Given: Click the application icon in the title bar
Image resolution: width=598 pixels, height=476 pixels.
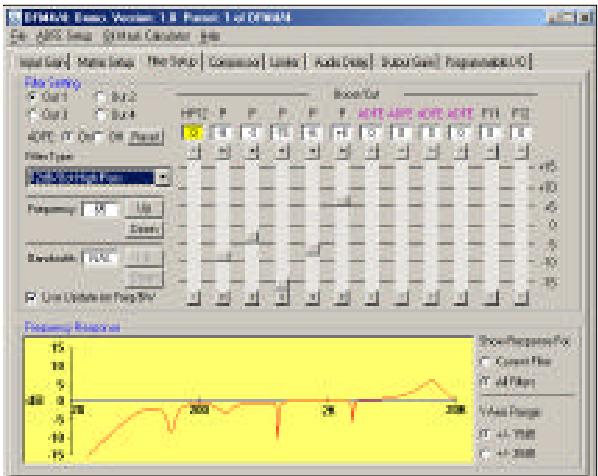Looking at the screenshot, I should tap(14, 18).
